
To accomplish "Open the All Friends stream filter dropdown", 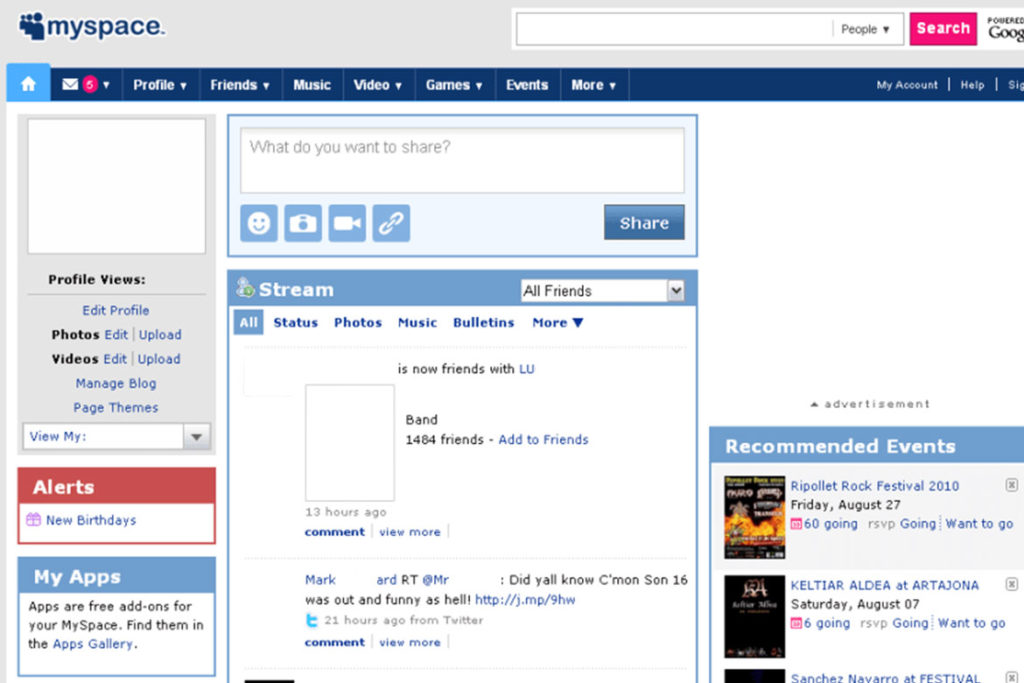I will [603, 291].
